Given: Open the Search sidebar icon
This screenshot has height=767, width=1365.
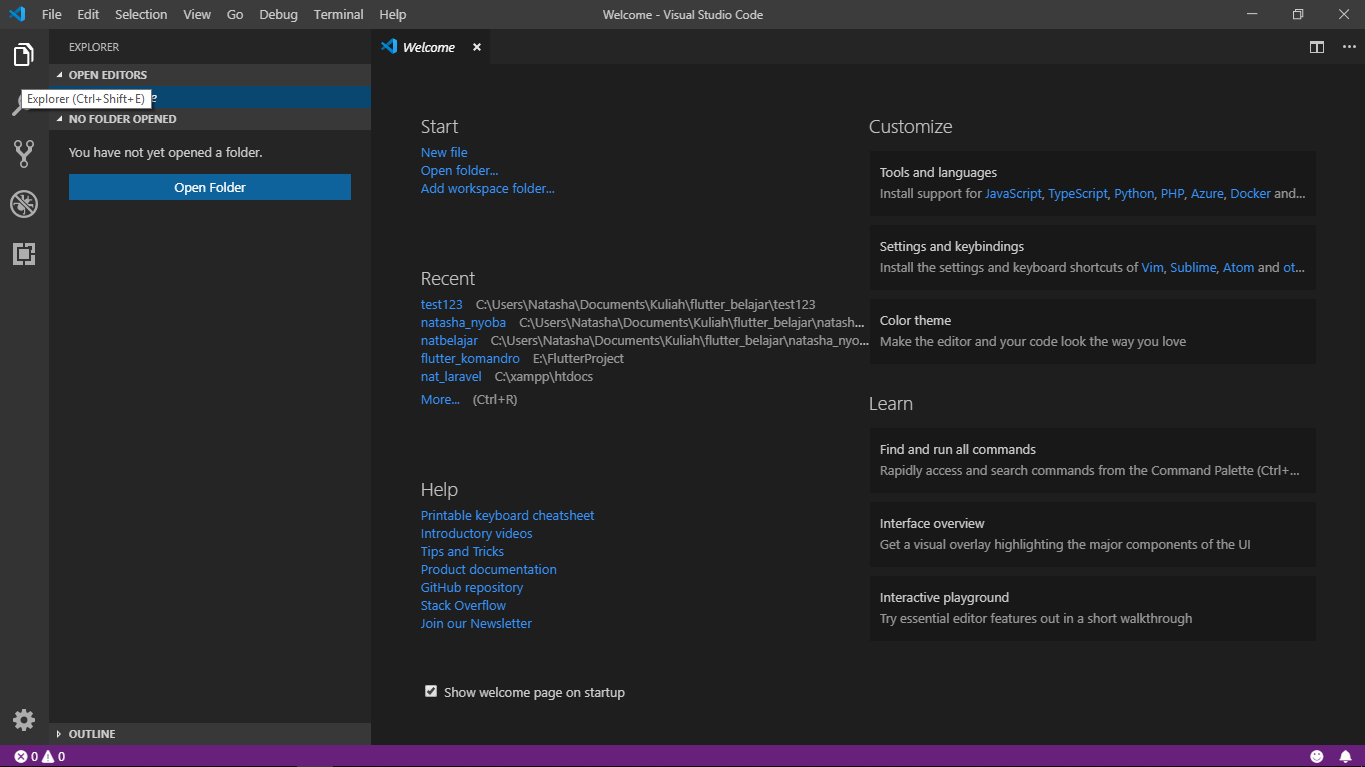Looking at the screenshot, I should tap(23, 103).
